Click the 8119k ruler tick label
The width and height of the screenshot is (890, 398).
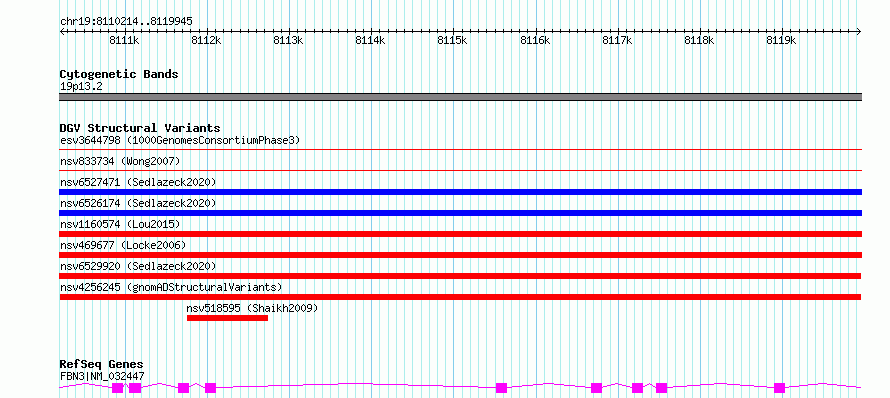click(782, 40)
